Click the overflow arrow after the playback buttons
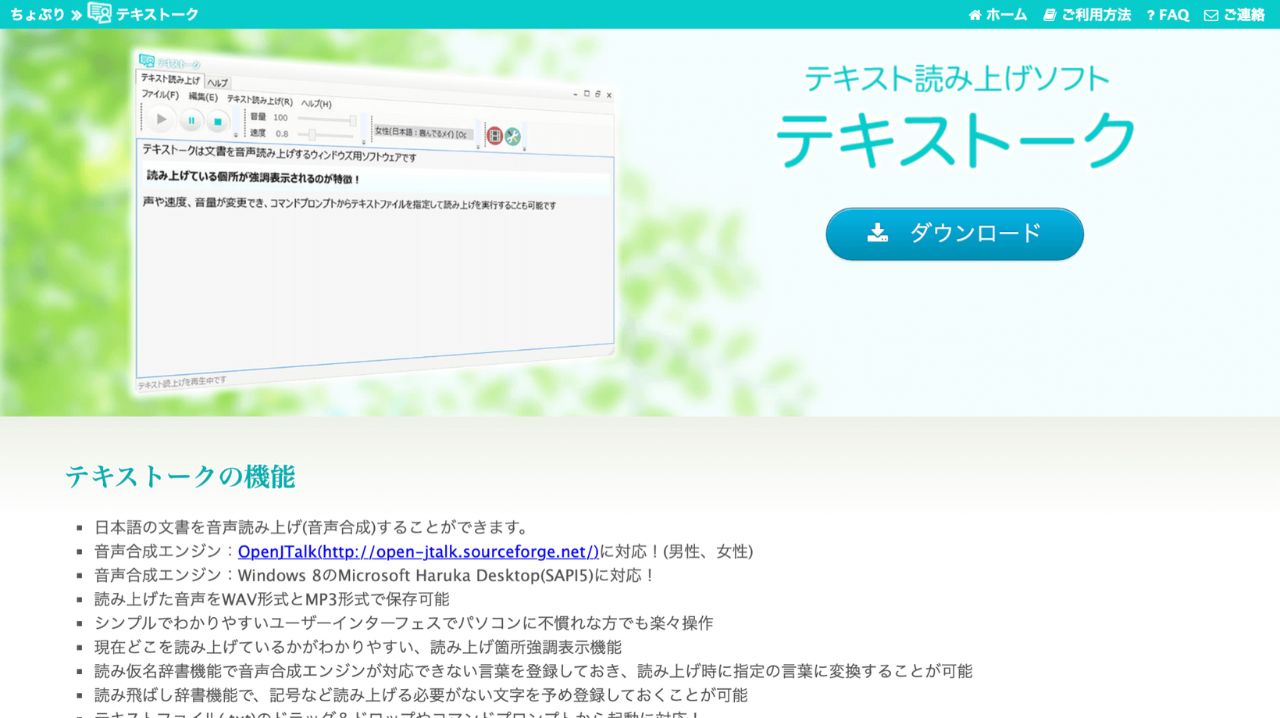This screenshot has height=718, width=1280. click(x=236, y=134)
